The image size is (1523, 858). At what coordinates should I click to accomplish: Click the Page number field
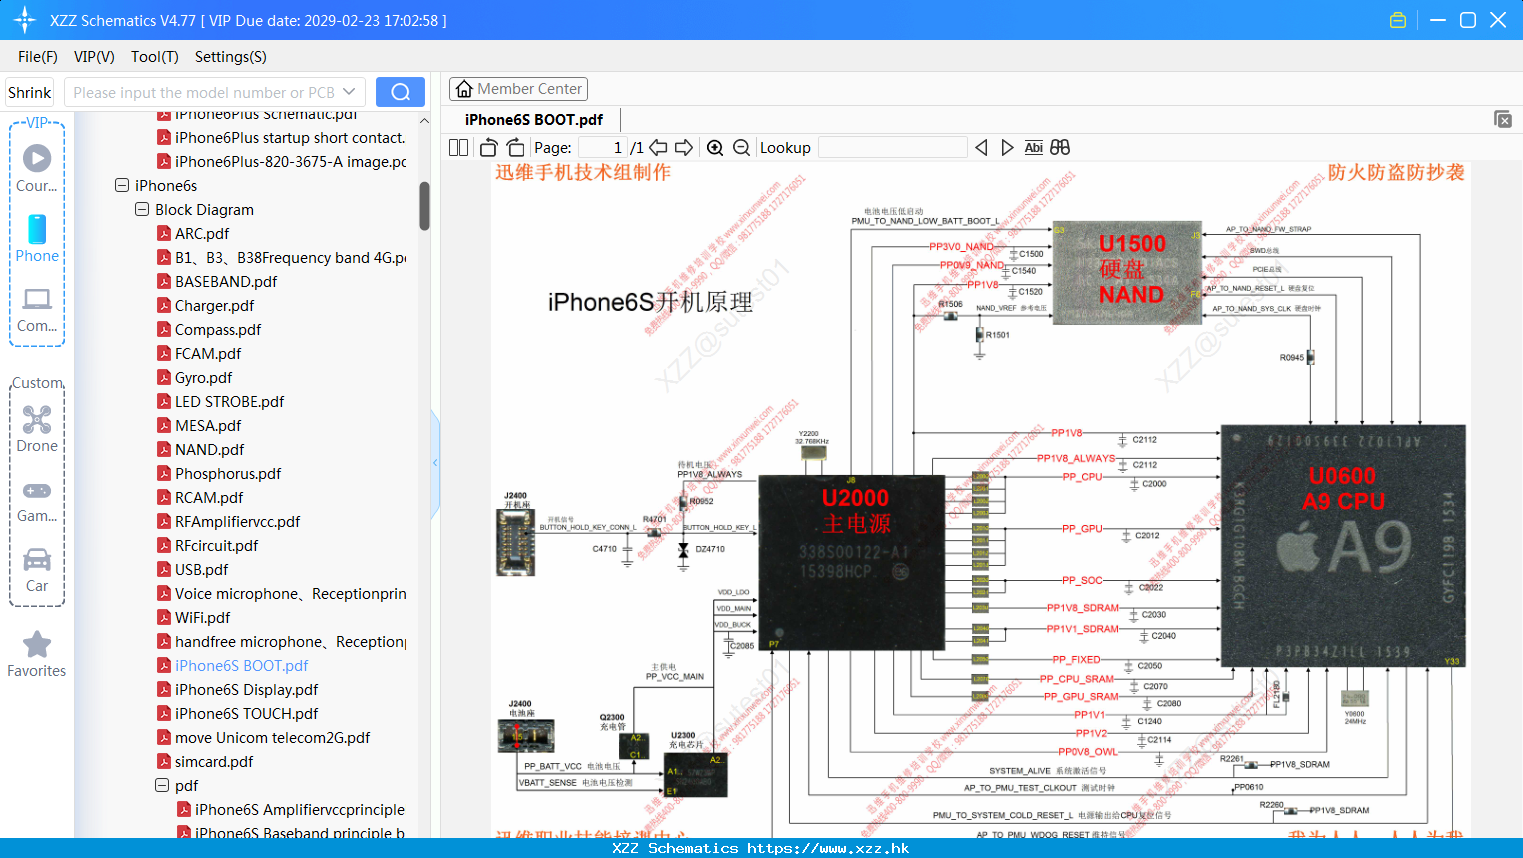click(602, 147)
